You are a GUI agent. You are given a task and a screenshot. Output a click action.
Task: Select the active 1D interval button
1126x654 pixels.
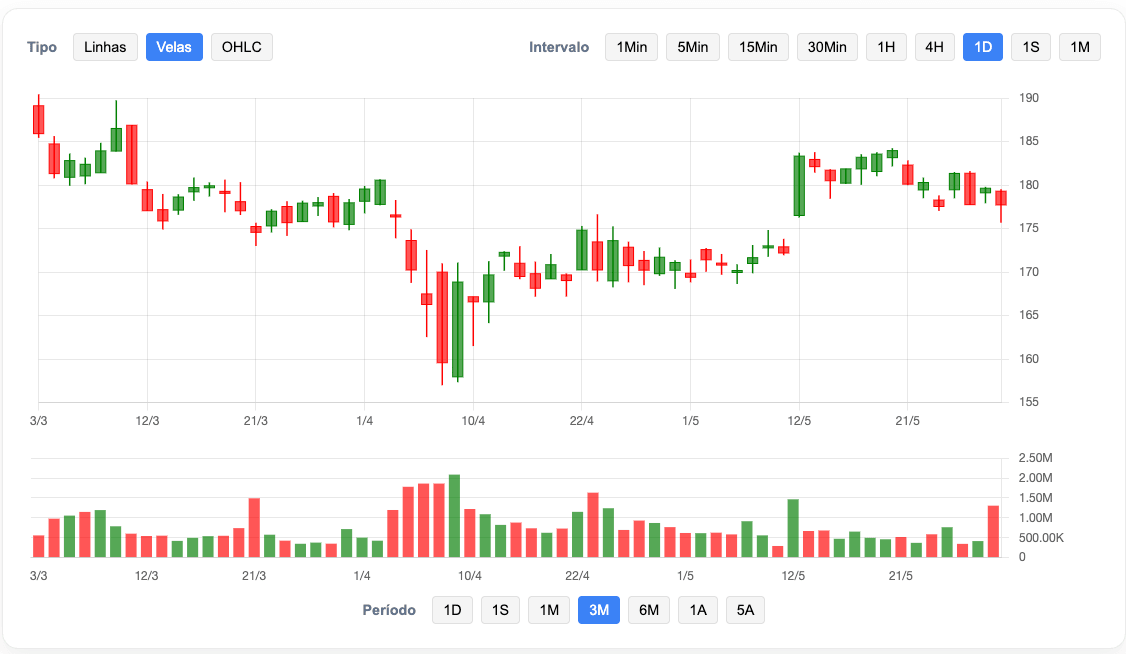[x=982, y=47]
